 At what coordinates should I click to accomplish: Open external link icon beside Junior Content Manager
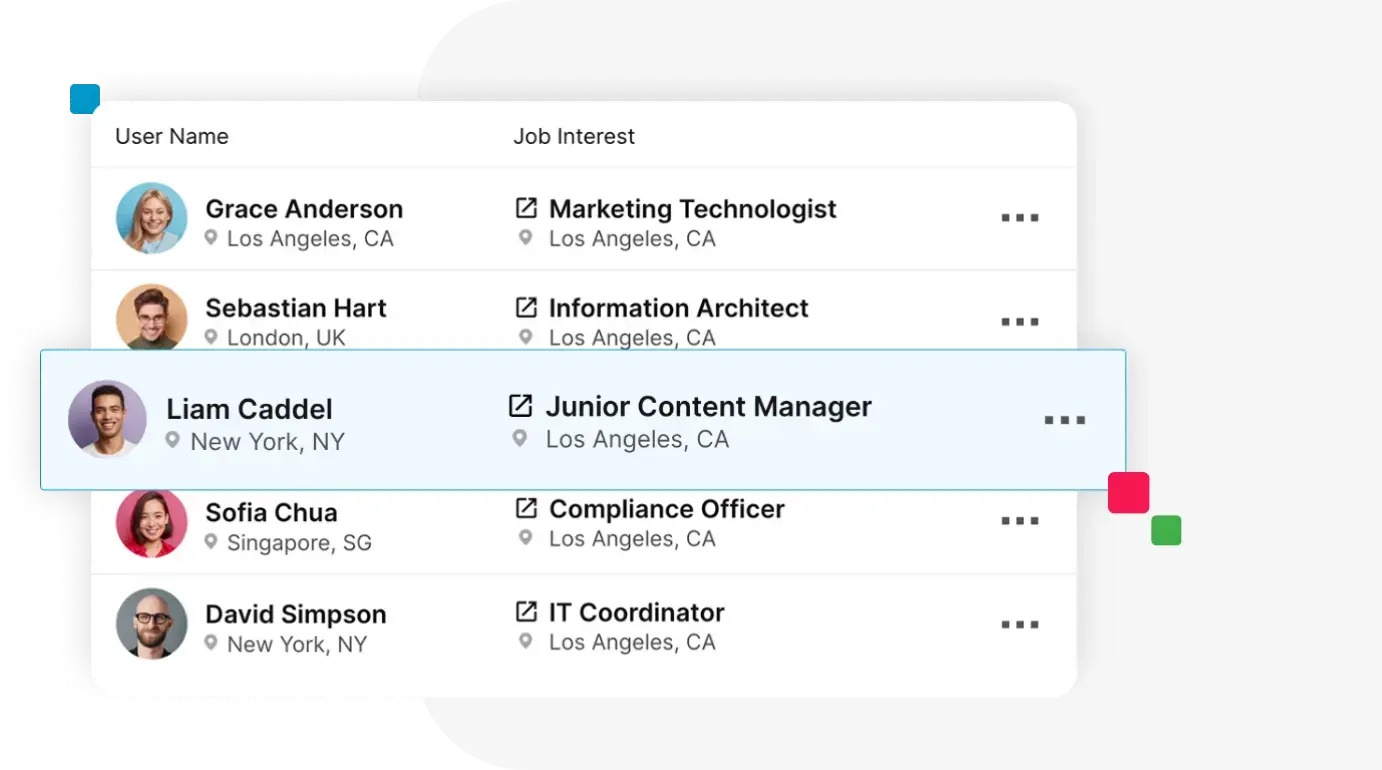click(x=520, y=406)
